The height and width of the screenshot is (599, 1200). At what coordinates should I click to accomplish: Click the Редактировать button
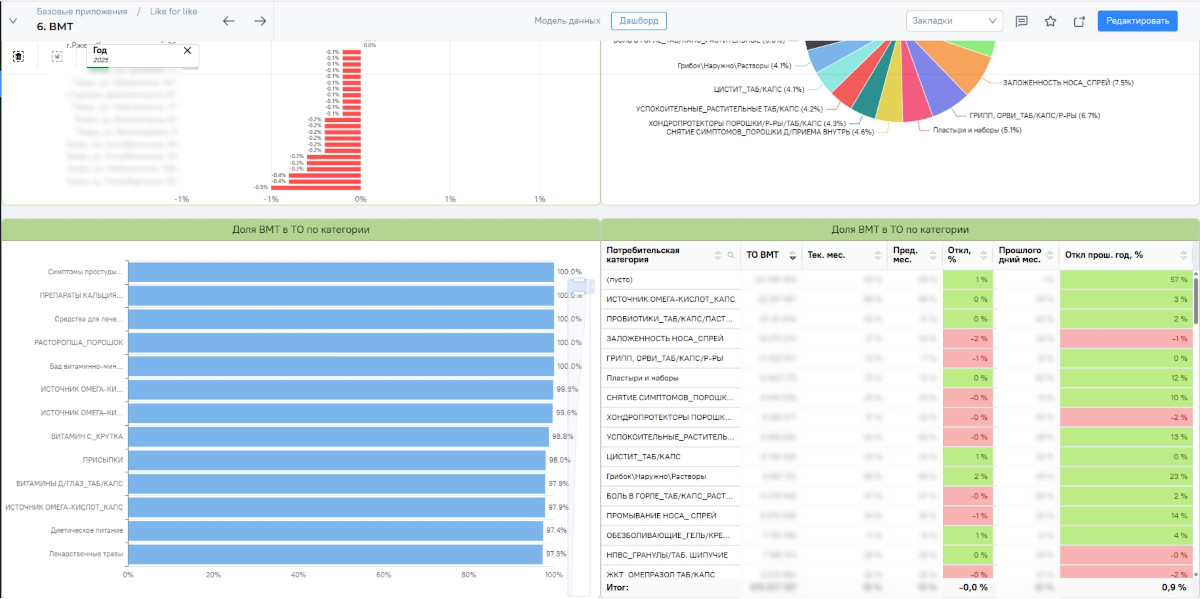tap(1137, 21)
